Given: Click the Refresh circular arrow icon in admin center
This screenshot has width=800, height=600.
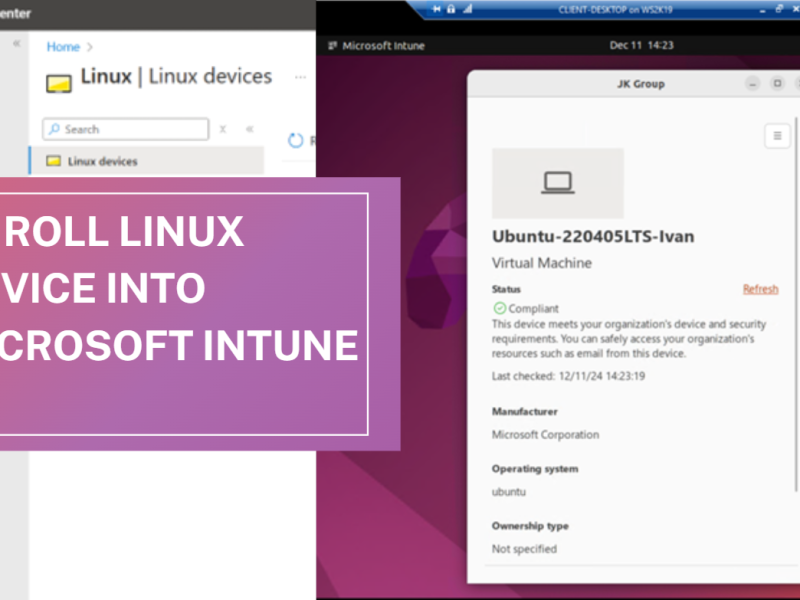Looking at the screenshot, I should click(x=297, y=141).
